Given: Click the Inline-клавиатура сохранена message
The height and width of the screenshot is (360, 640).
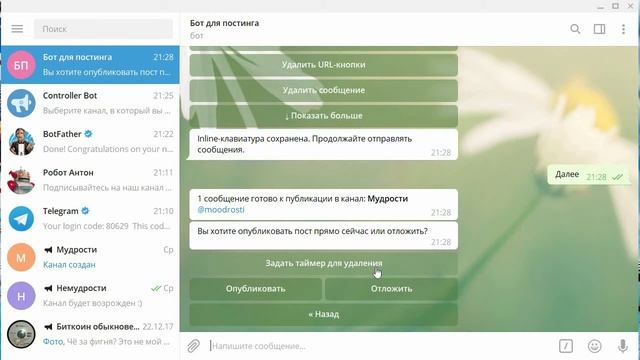Looking at the screenshot, I should pos(323,144).
